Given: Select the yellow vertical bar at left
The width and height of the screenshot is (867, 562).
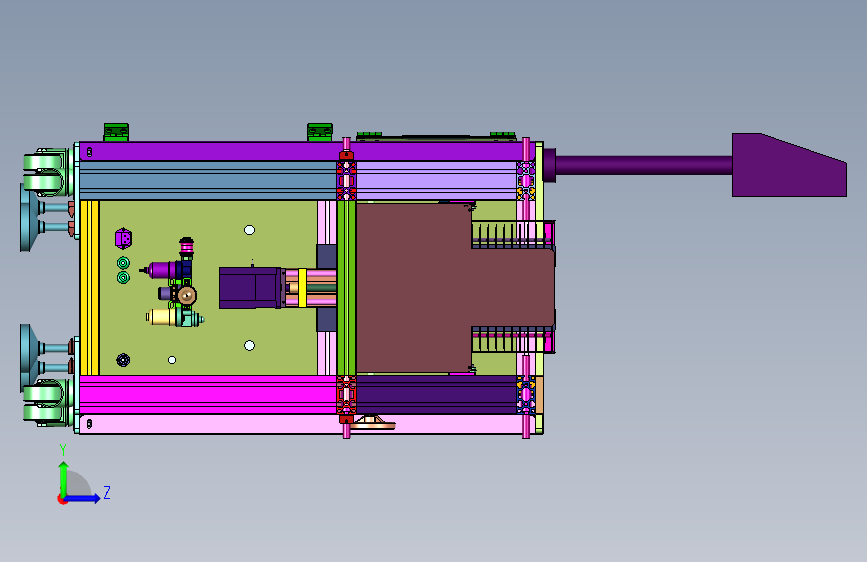Looking at the screenshot, I should pyautogui.click(x=90, y=288).
